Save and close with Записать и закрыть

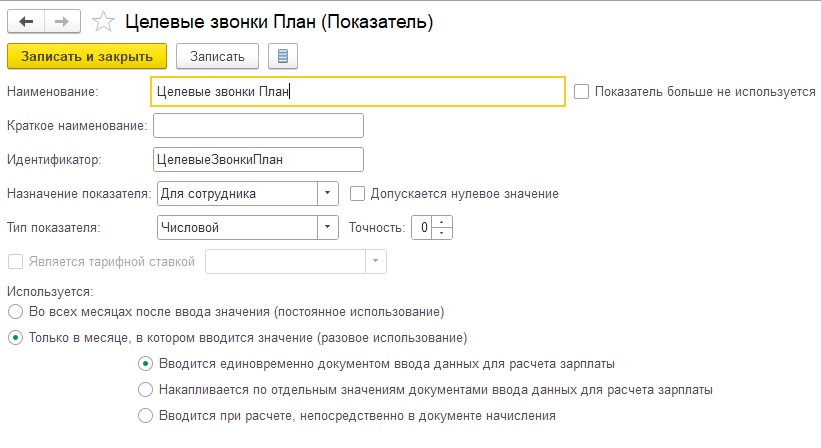(87, 56)
